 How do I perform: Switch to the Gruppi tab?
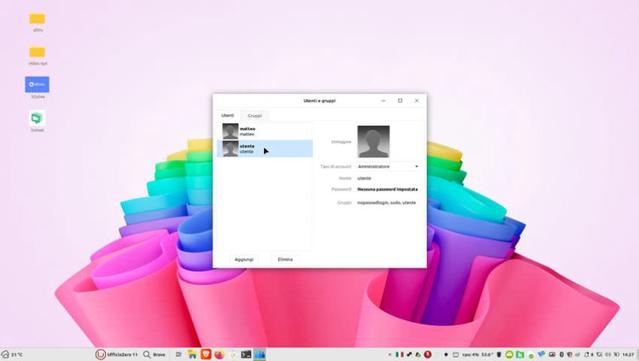[x=255, y=116]
